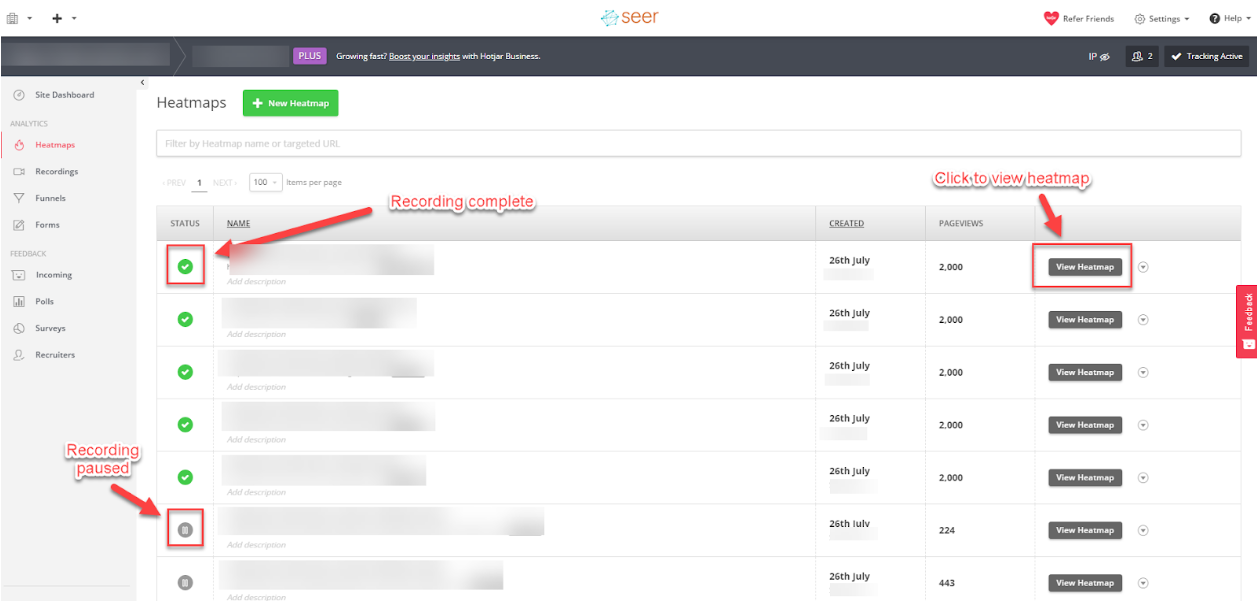Expand the 100 items per page dropdown

point(264,182)
